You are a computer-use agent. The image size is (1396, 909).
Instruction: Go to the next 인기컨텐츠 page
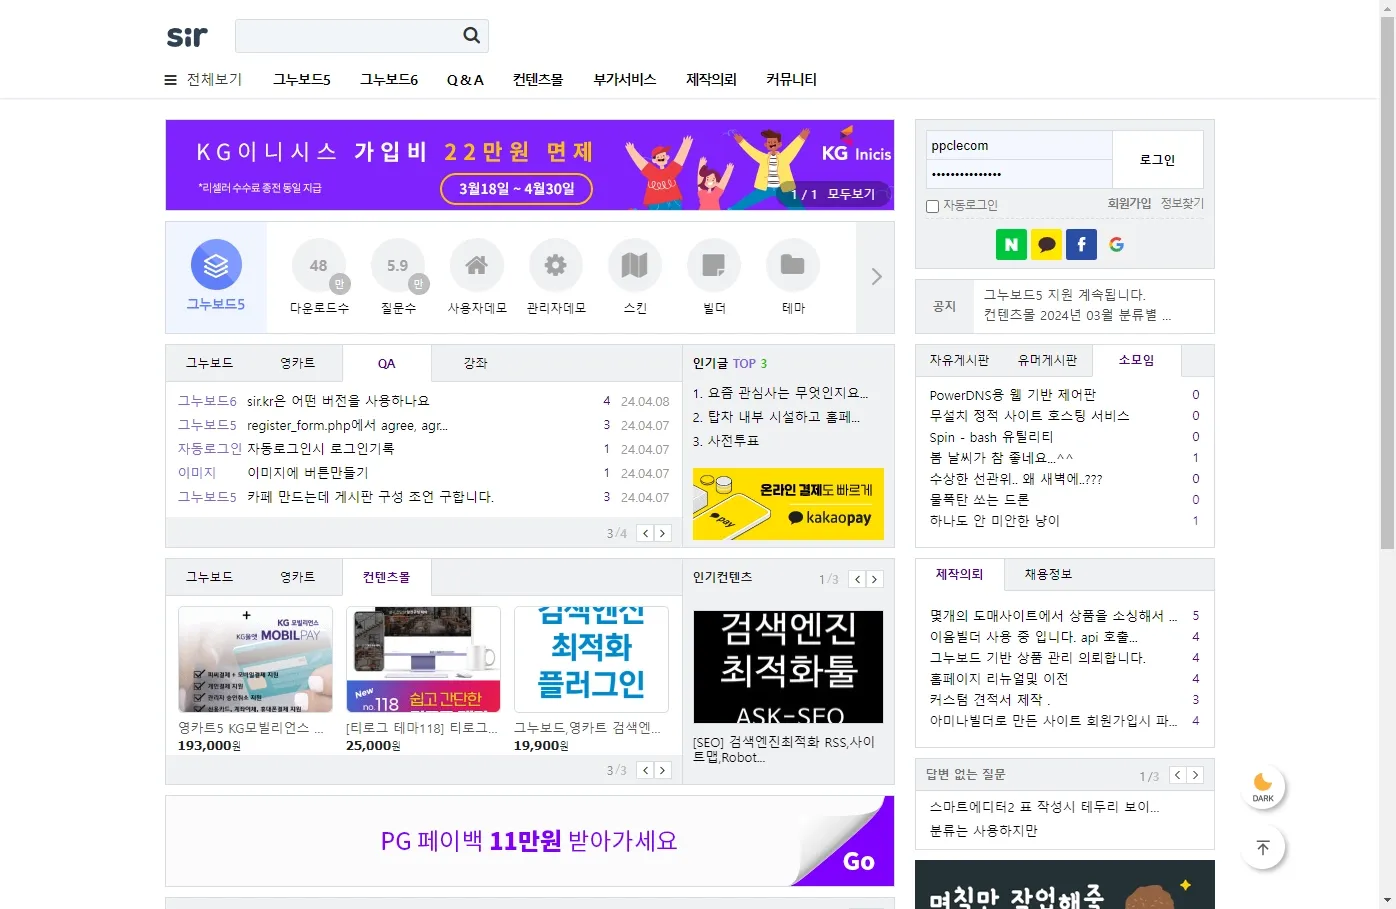(874, 579)
